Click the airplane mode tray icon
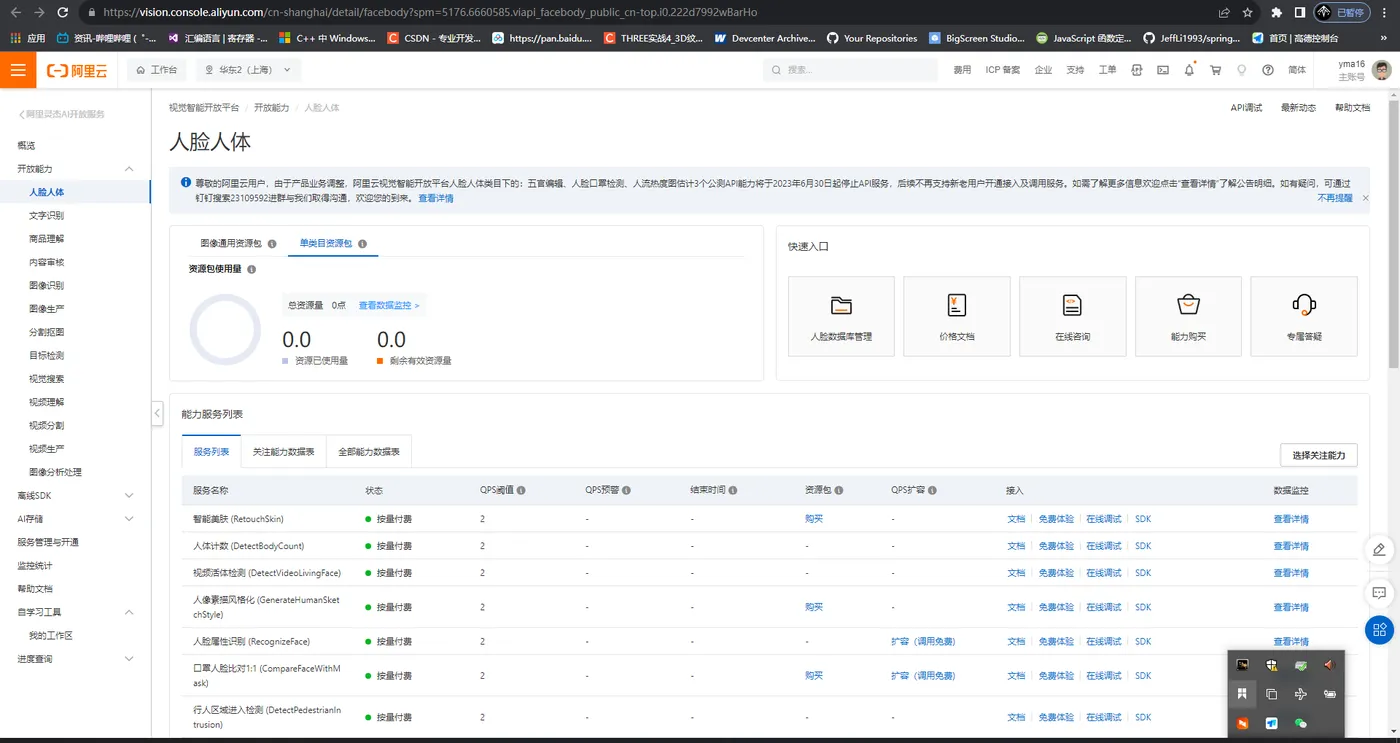The image size is (1400, 743). point(1300,694)
